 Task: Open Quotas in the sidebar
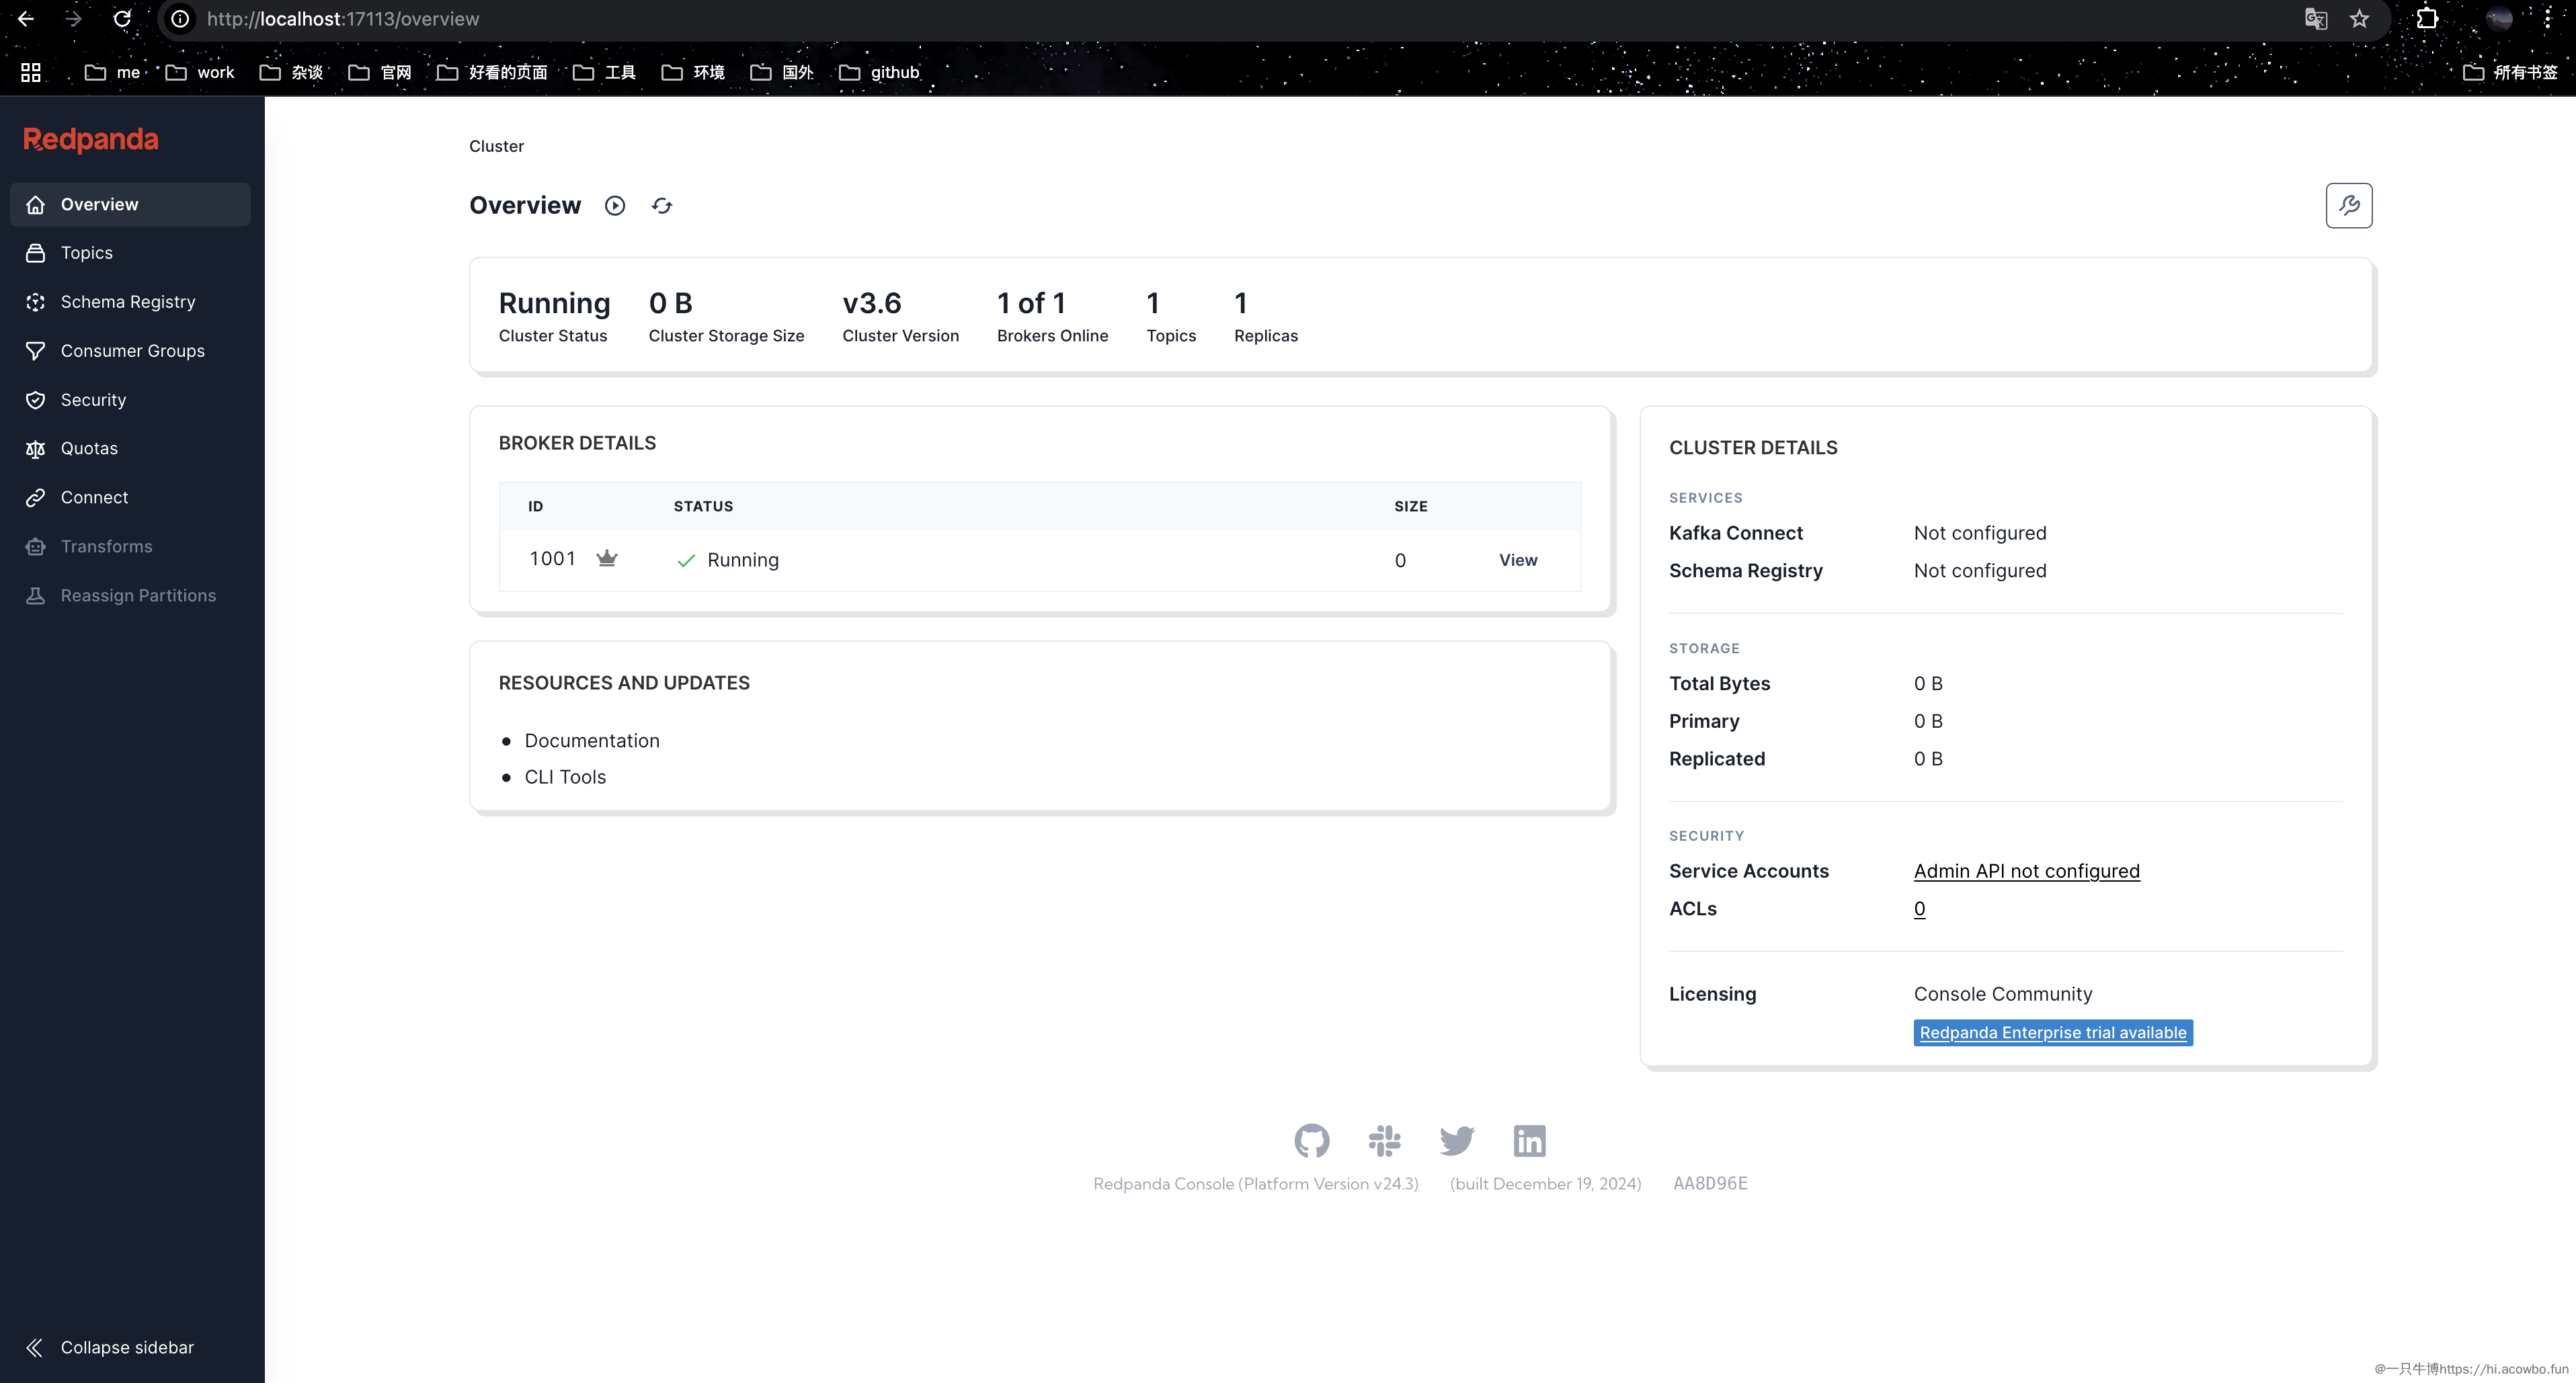tap(130, 449)
